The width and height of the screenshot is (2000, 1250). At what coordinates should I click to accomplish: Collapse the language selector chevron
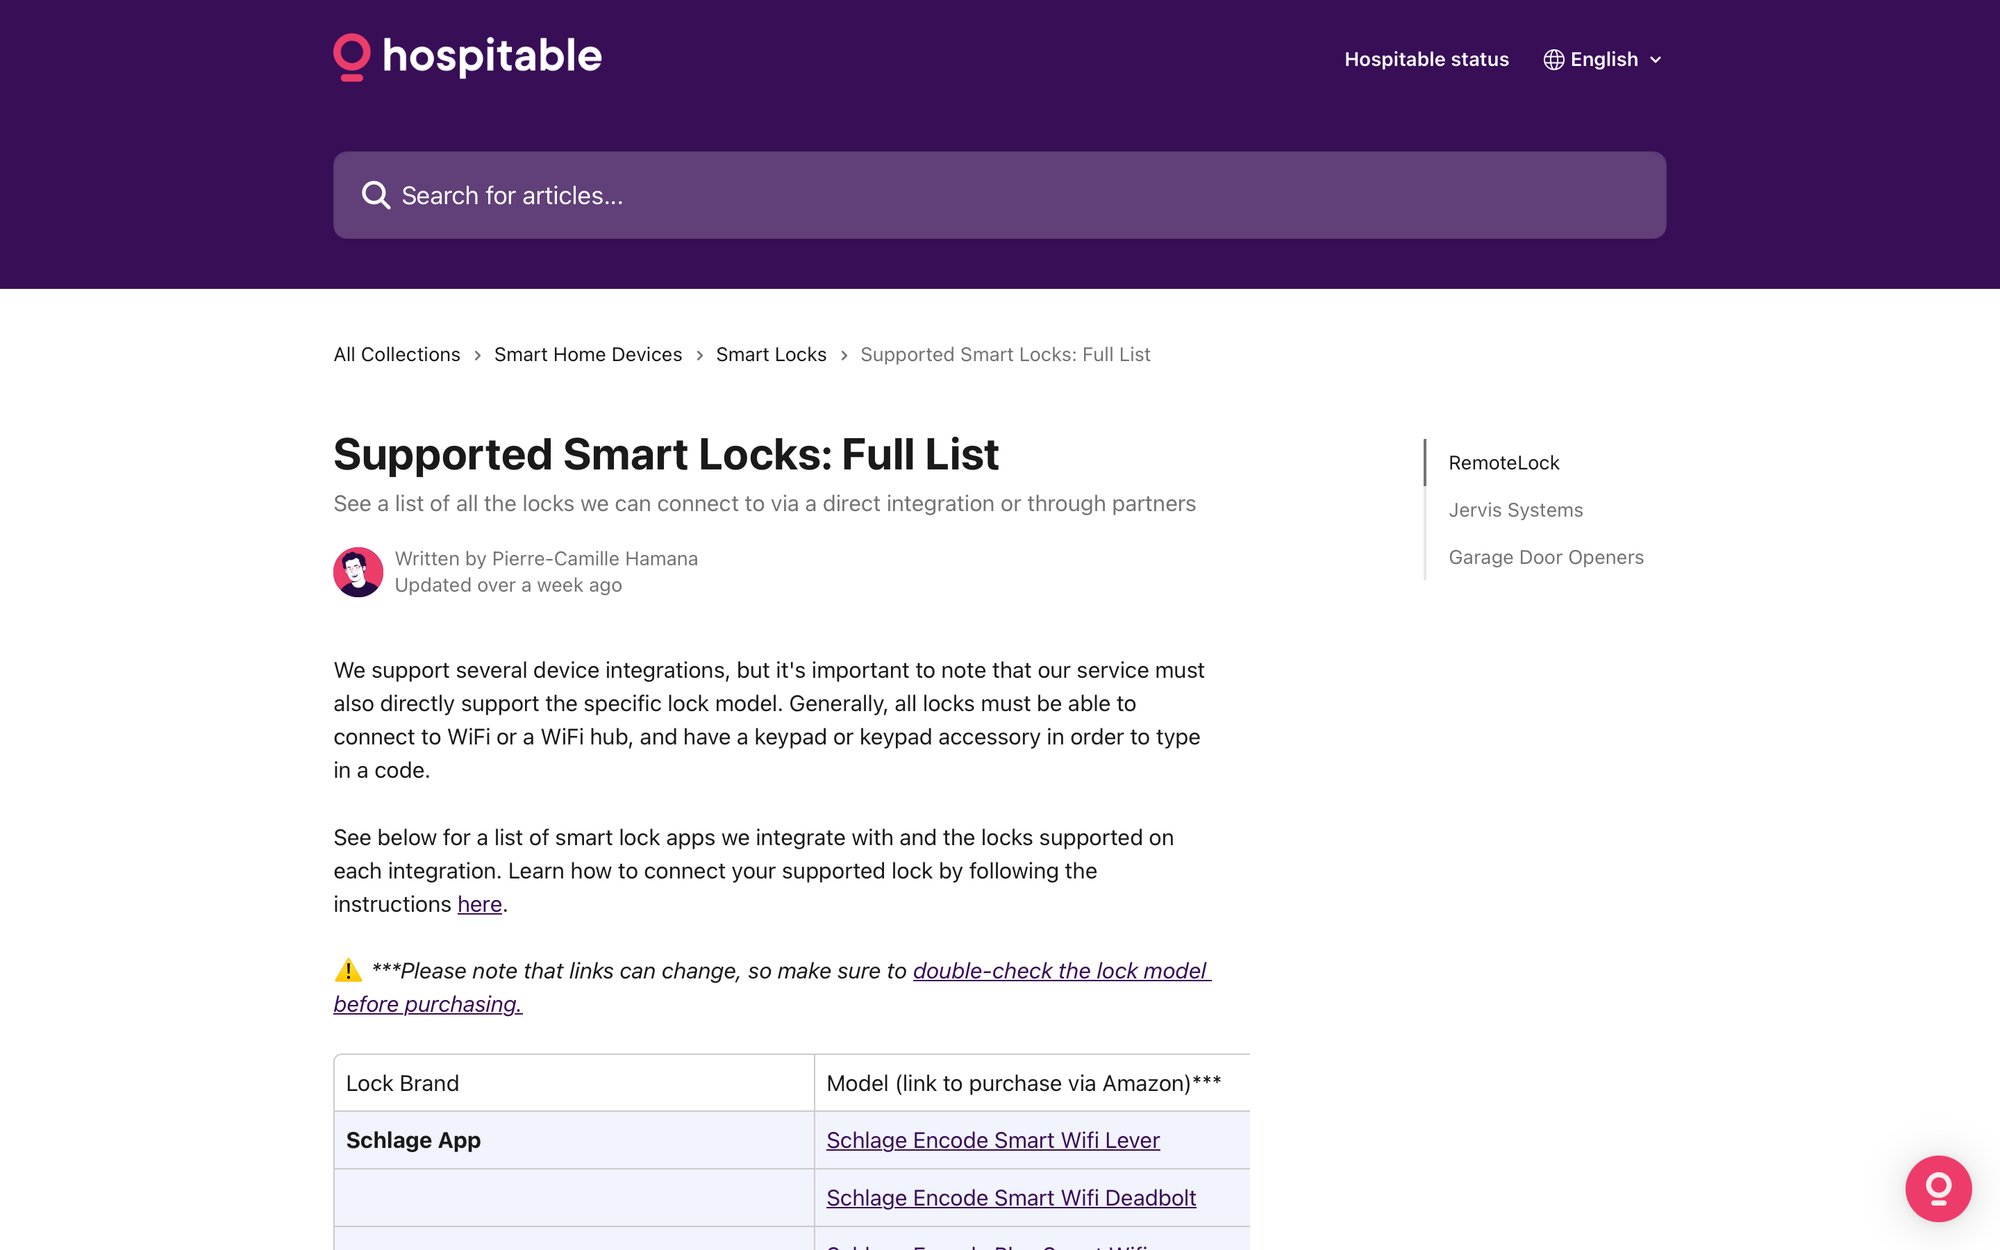pos(1655,59)
